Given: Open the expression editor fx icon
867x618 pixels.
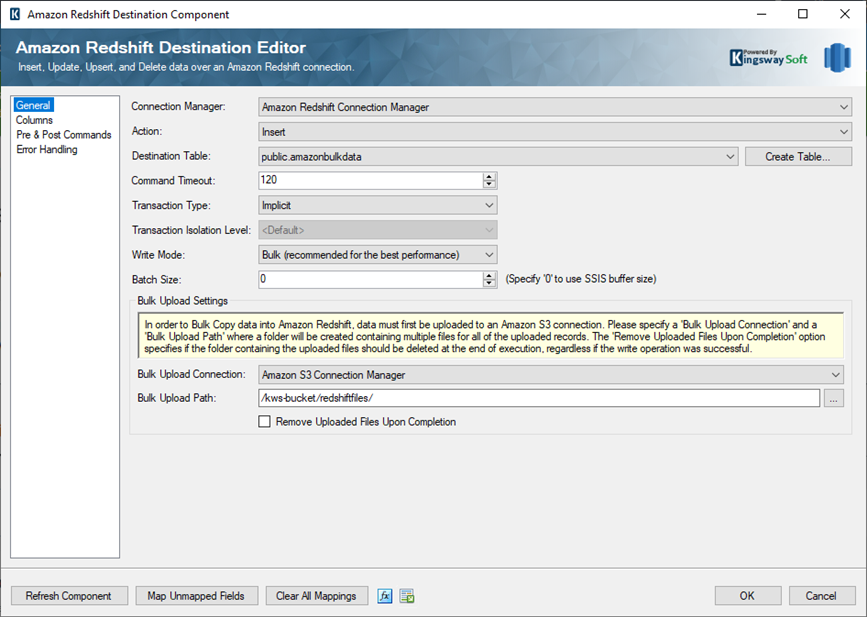Looking at the screenshot, I should point(385,596).
